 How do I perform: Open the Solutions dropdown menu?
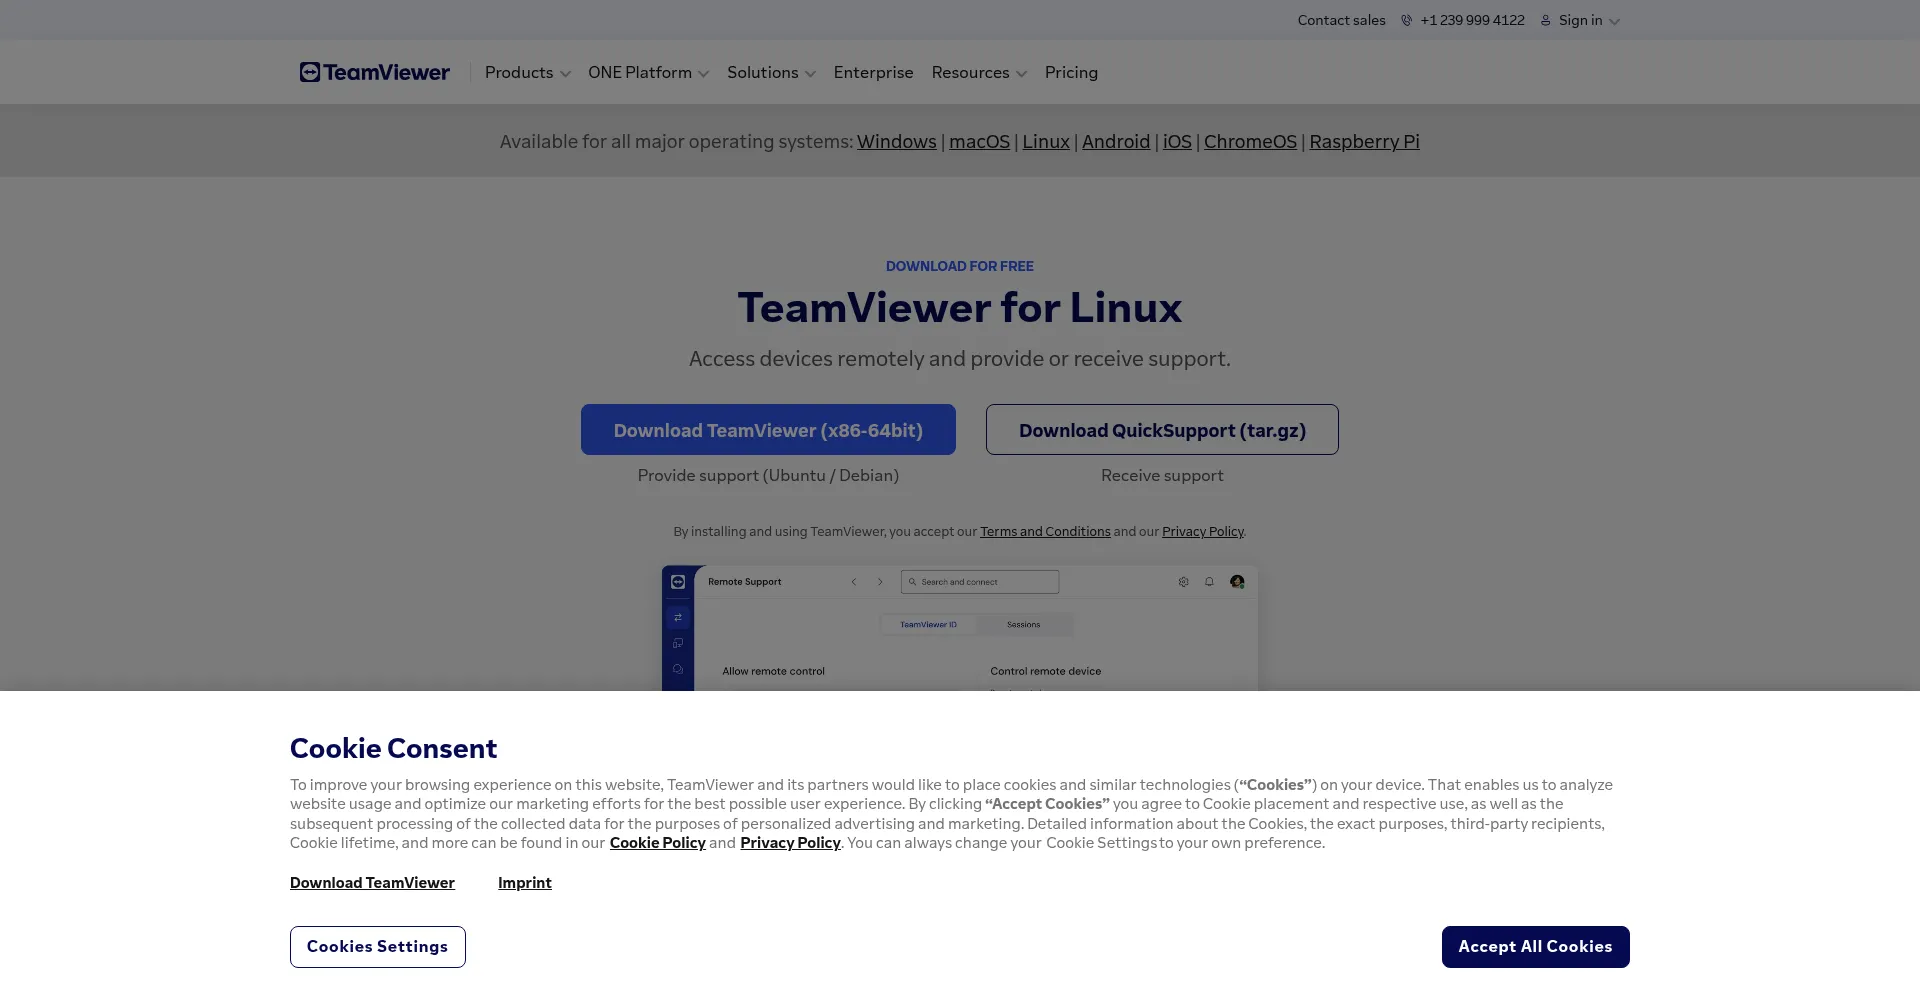(x=772, y=72)
